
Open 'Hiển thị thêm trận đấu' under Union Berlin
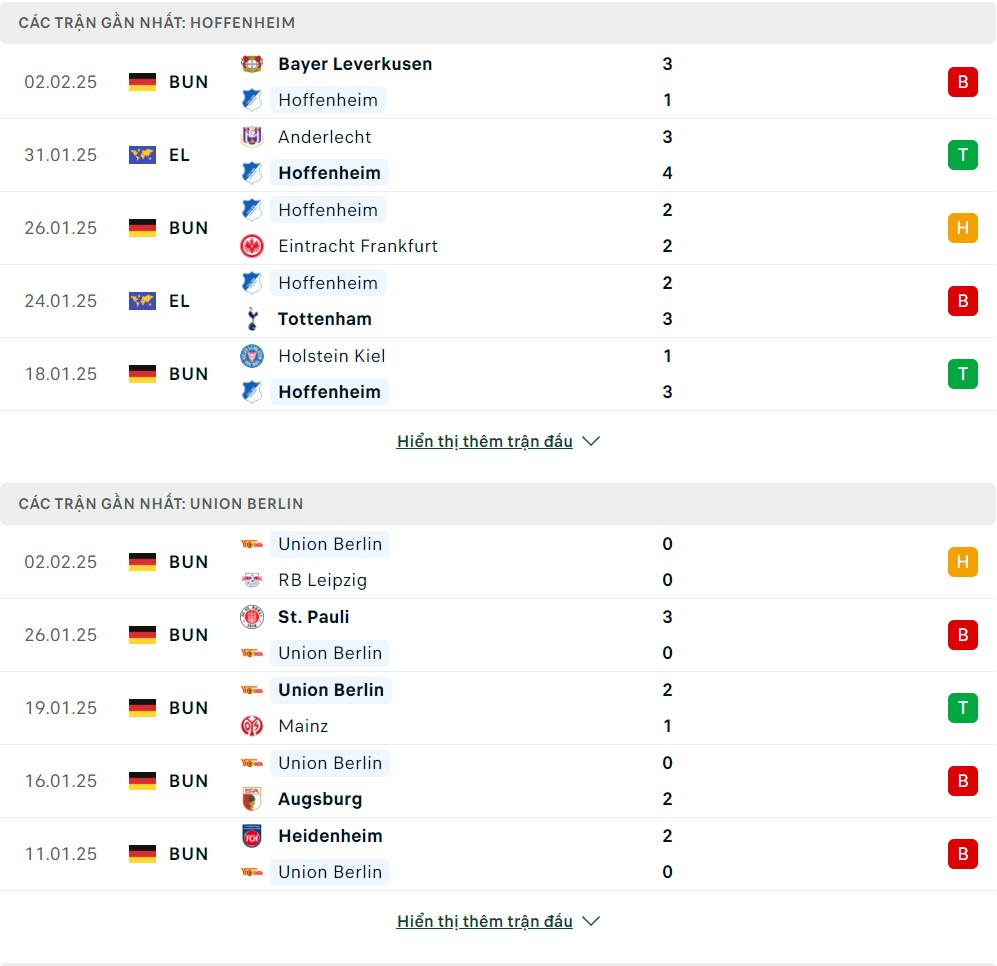pos(485,921)
